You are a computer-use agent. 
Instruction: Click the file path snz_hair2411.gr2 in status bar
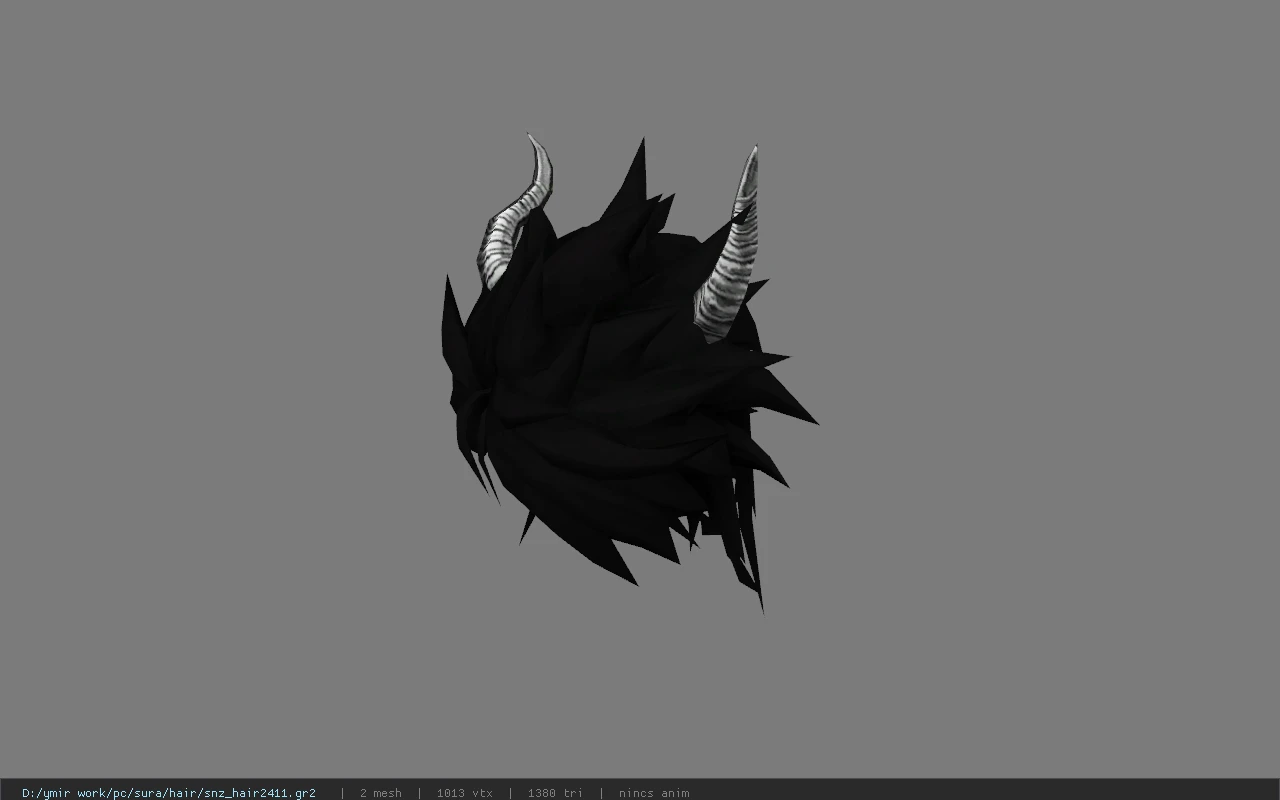point(169,793)
